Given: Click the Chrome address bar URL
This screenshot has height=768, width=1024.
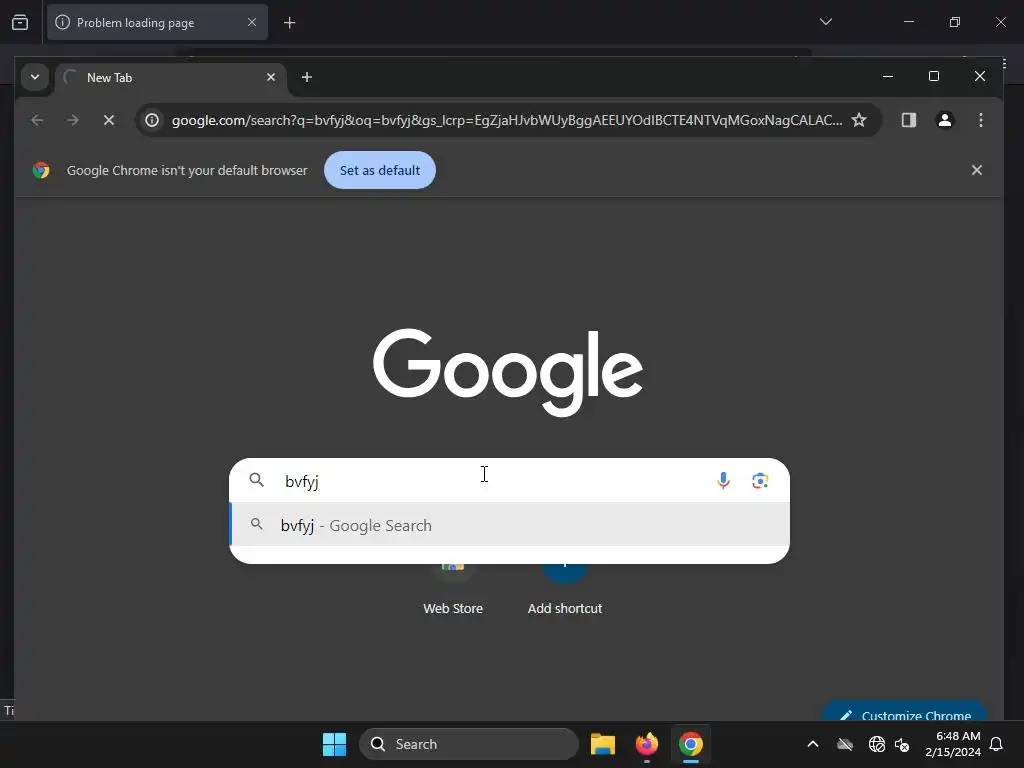Looking at the screenshot, I should point(507,120).
